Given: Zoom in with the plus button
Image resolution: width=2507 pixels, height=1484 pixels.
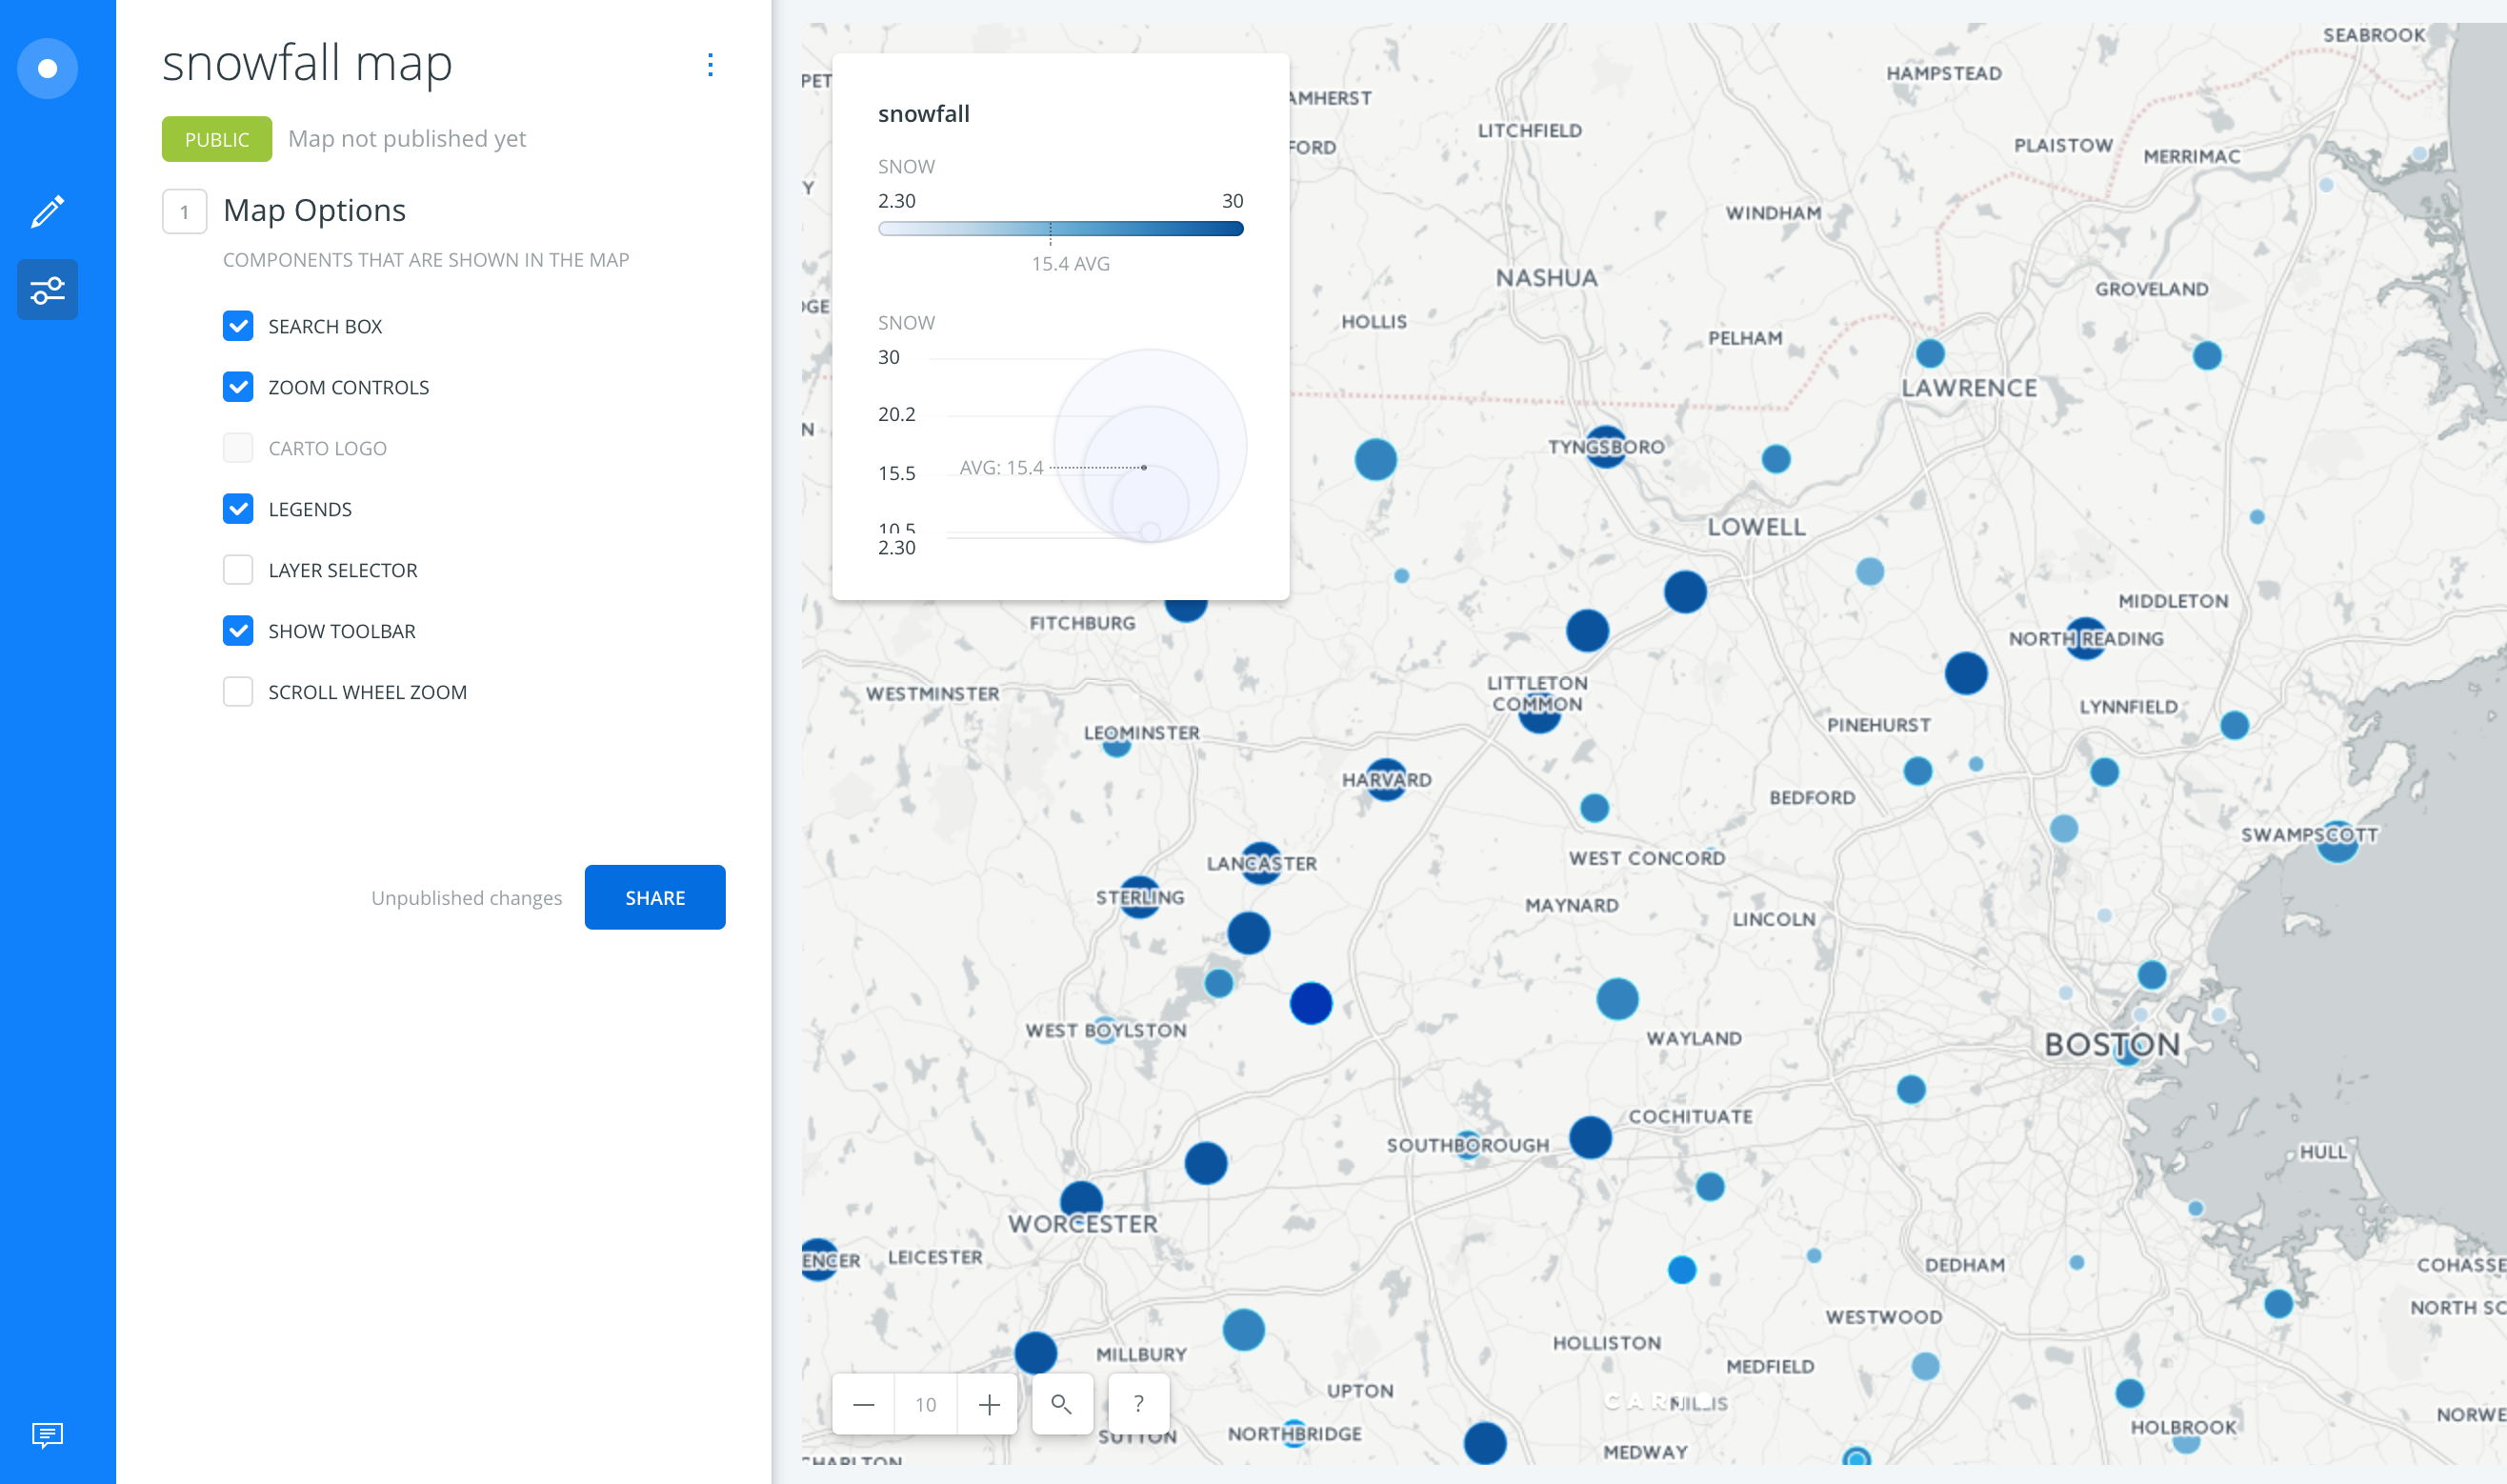Looking at the screenshot, I should (x=989, y=1405).
